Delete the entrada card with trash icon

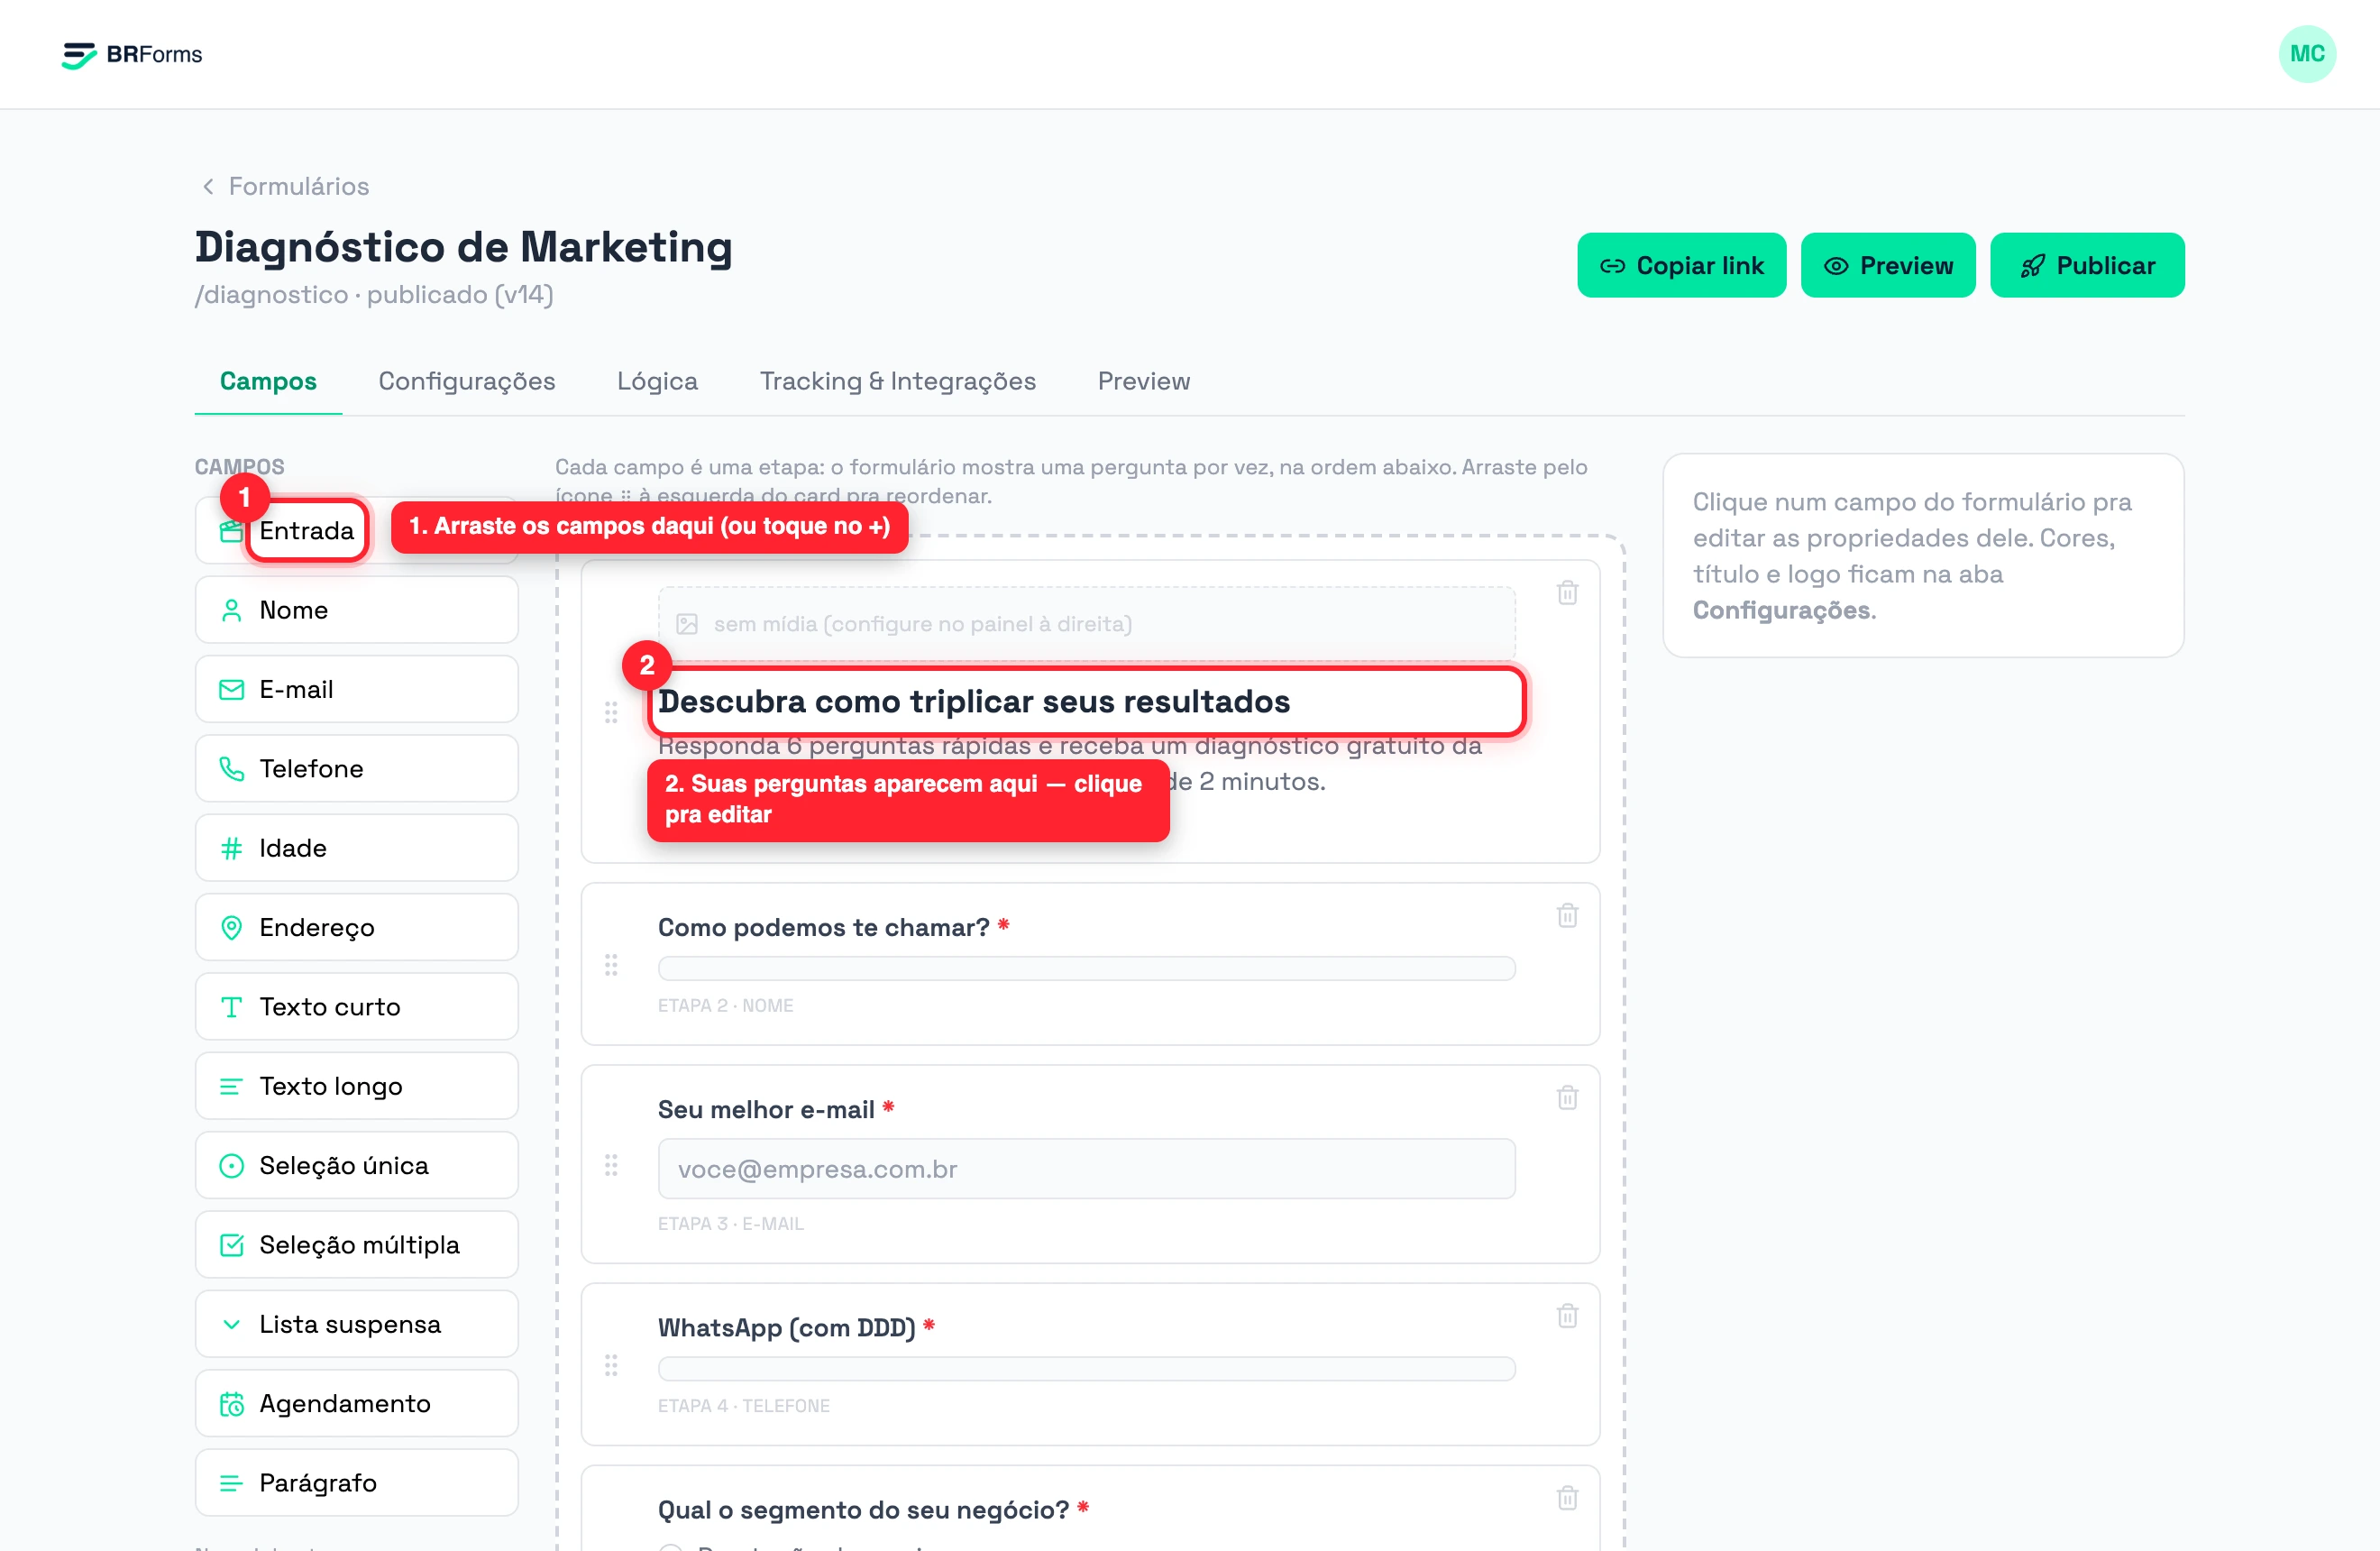point(1567,593)
